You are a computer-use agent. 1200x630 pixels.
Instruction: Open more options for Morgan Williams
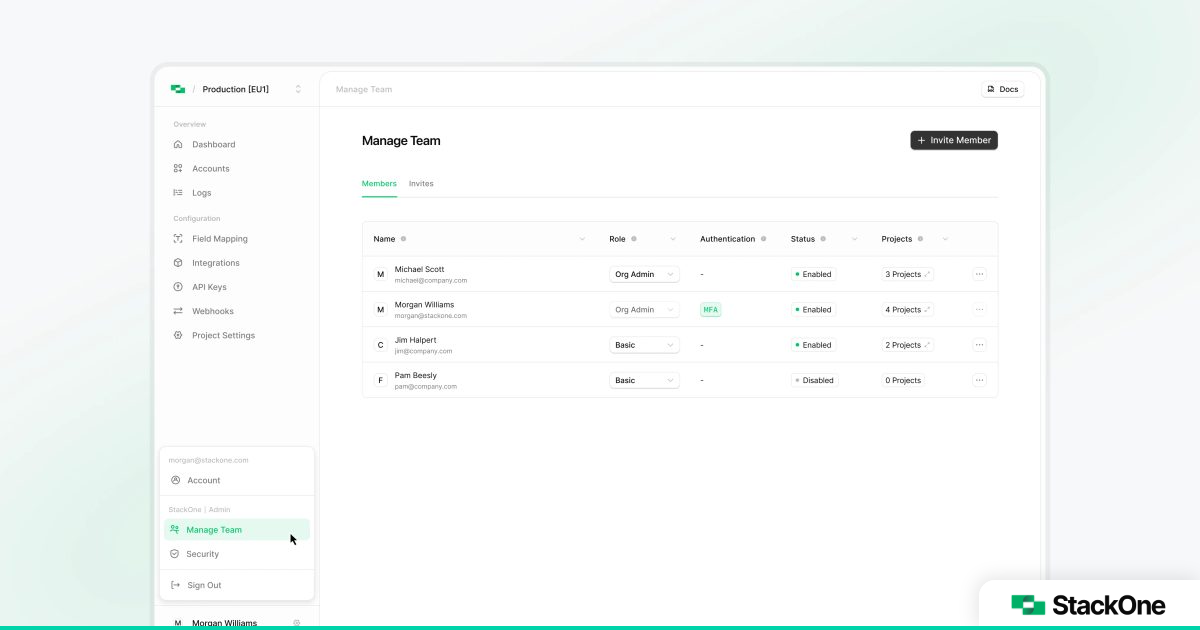pyautogui.click(x=979, y=310)
